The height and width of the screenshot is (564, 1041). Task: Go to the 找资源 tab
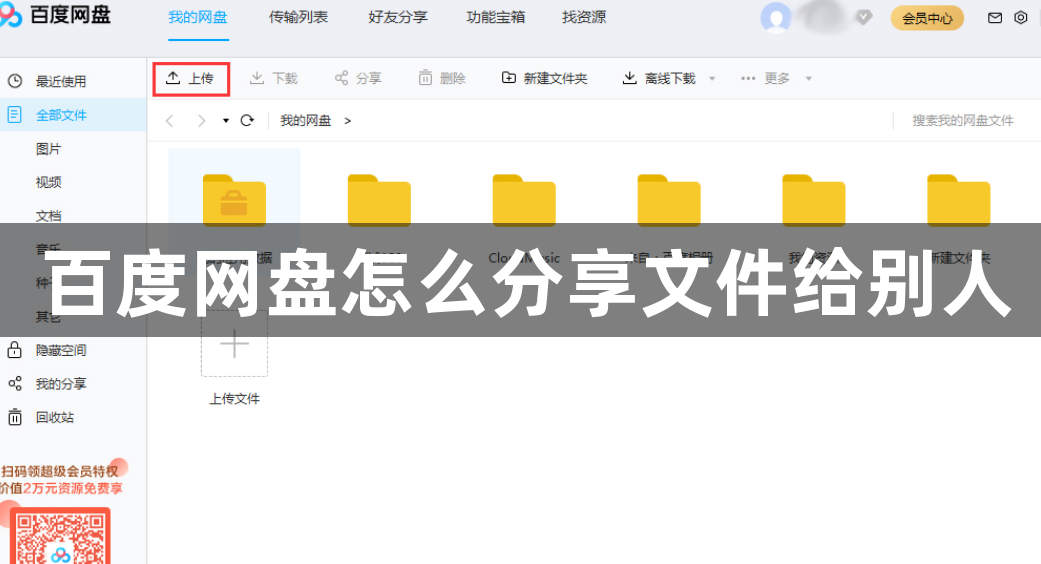click(584, 17)
